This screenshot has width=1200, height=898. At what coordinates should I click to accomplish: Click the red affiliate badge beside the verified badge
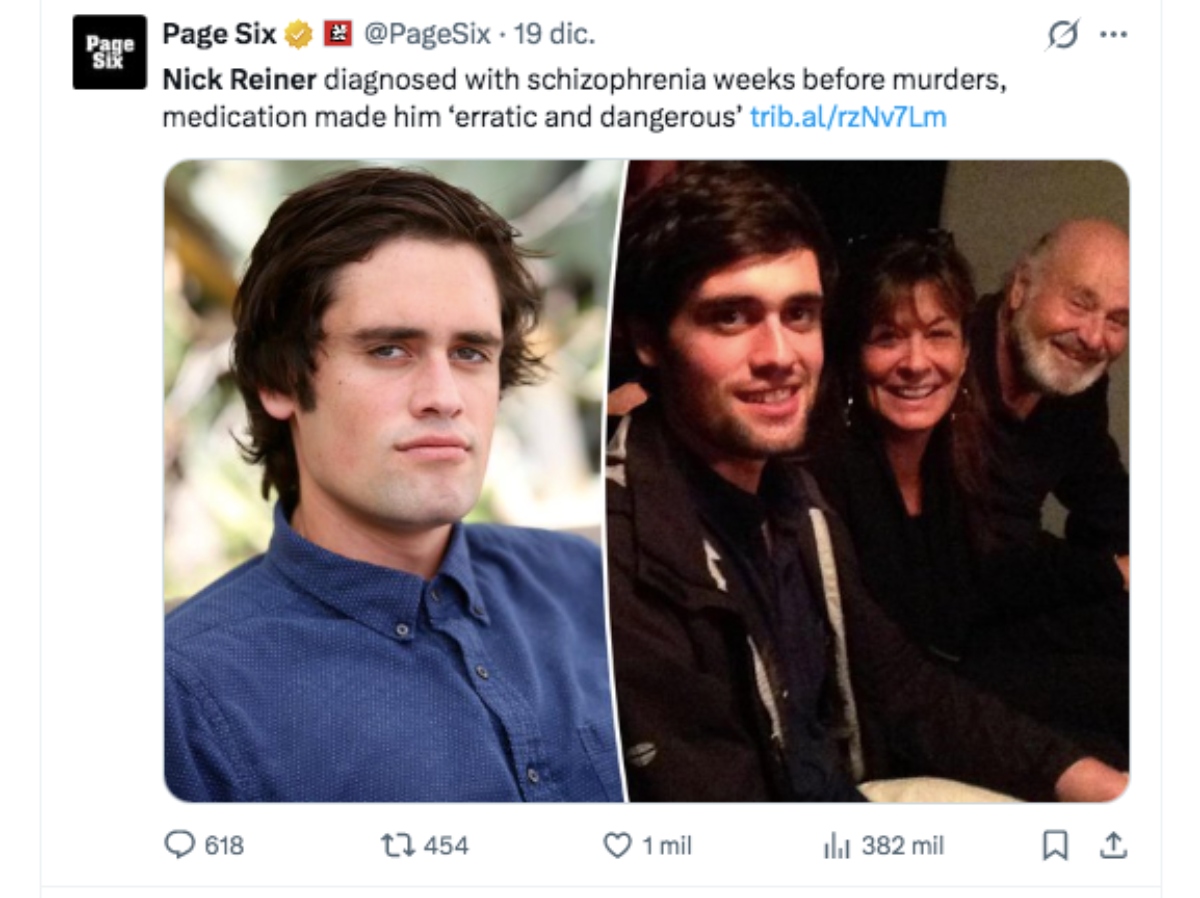click(336, 35)
